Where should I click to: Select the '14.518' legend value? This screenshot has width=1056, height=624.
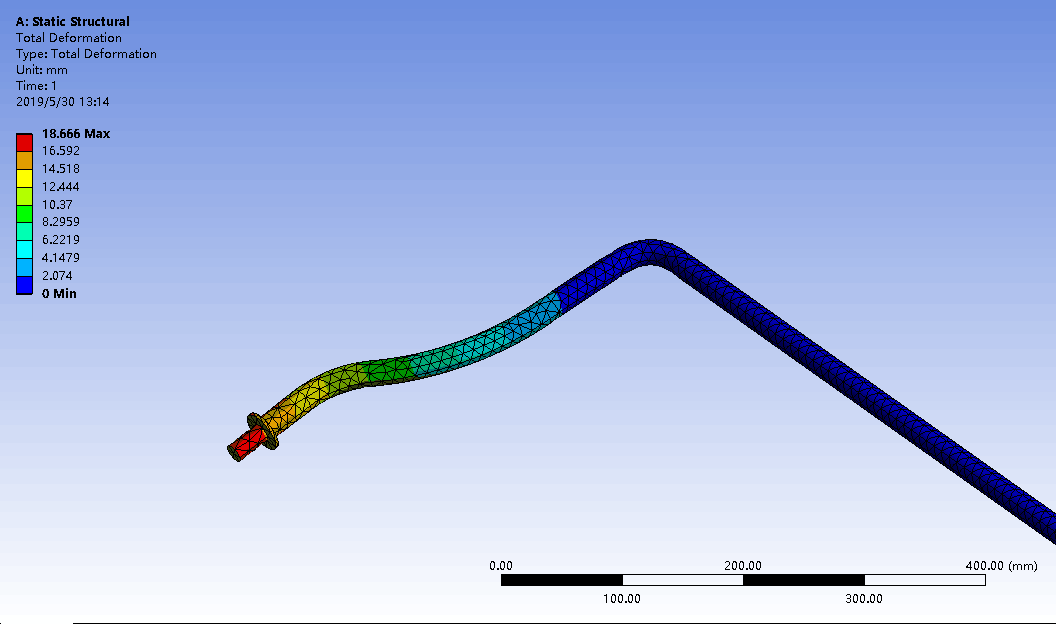point(61,168)
